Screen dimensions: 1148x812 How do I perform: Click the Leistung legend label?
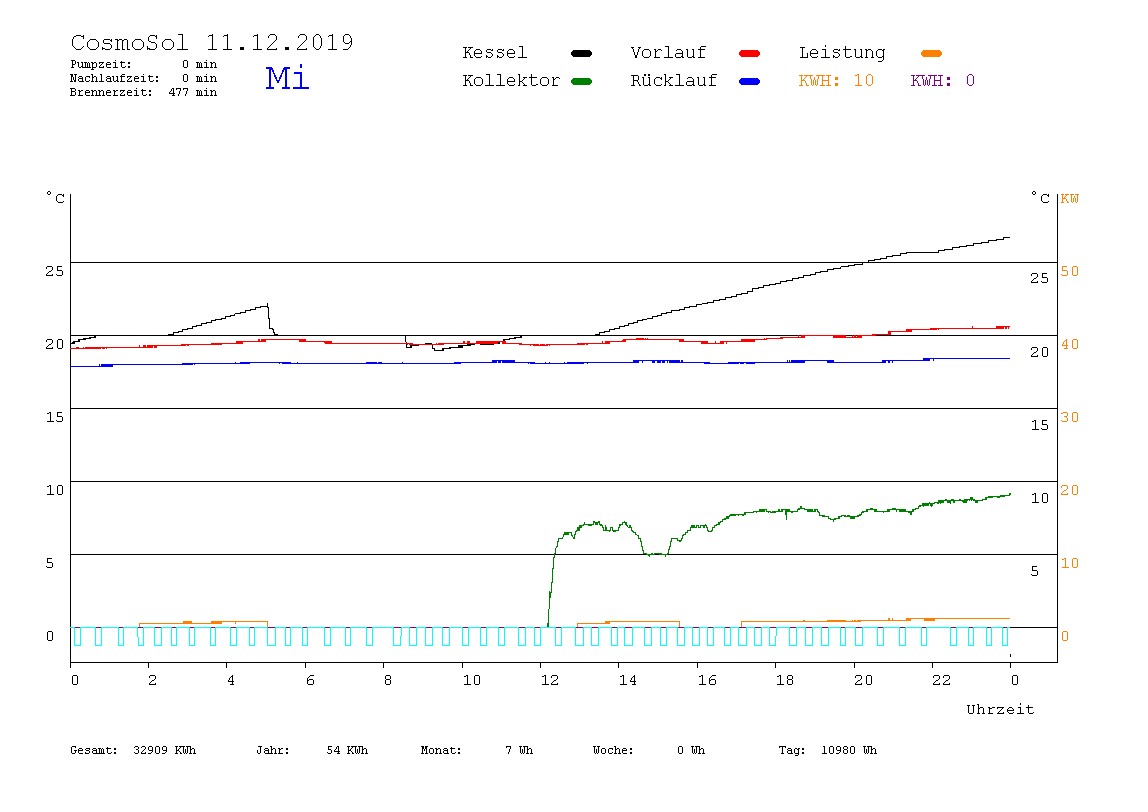(842, 53)
